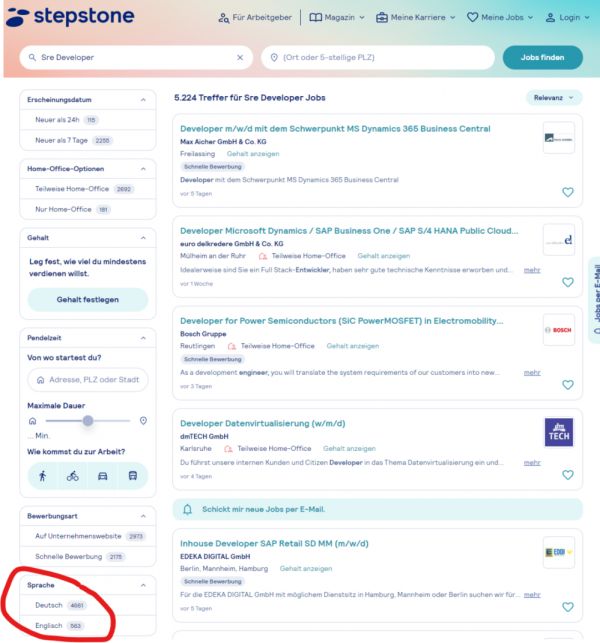Select bicycle as commute mode

(73, 476)
